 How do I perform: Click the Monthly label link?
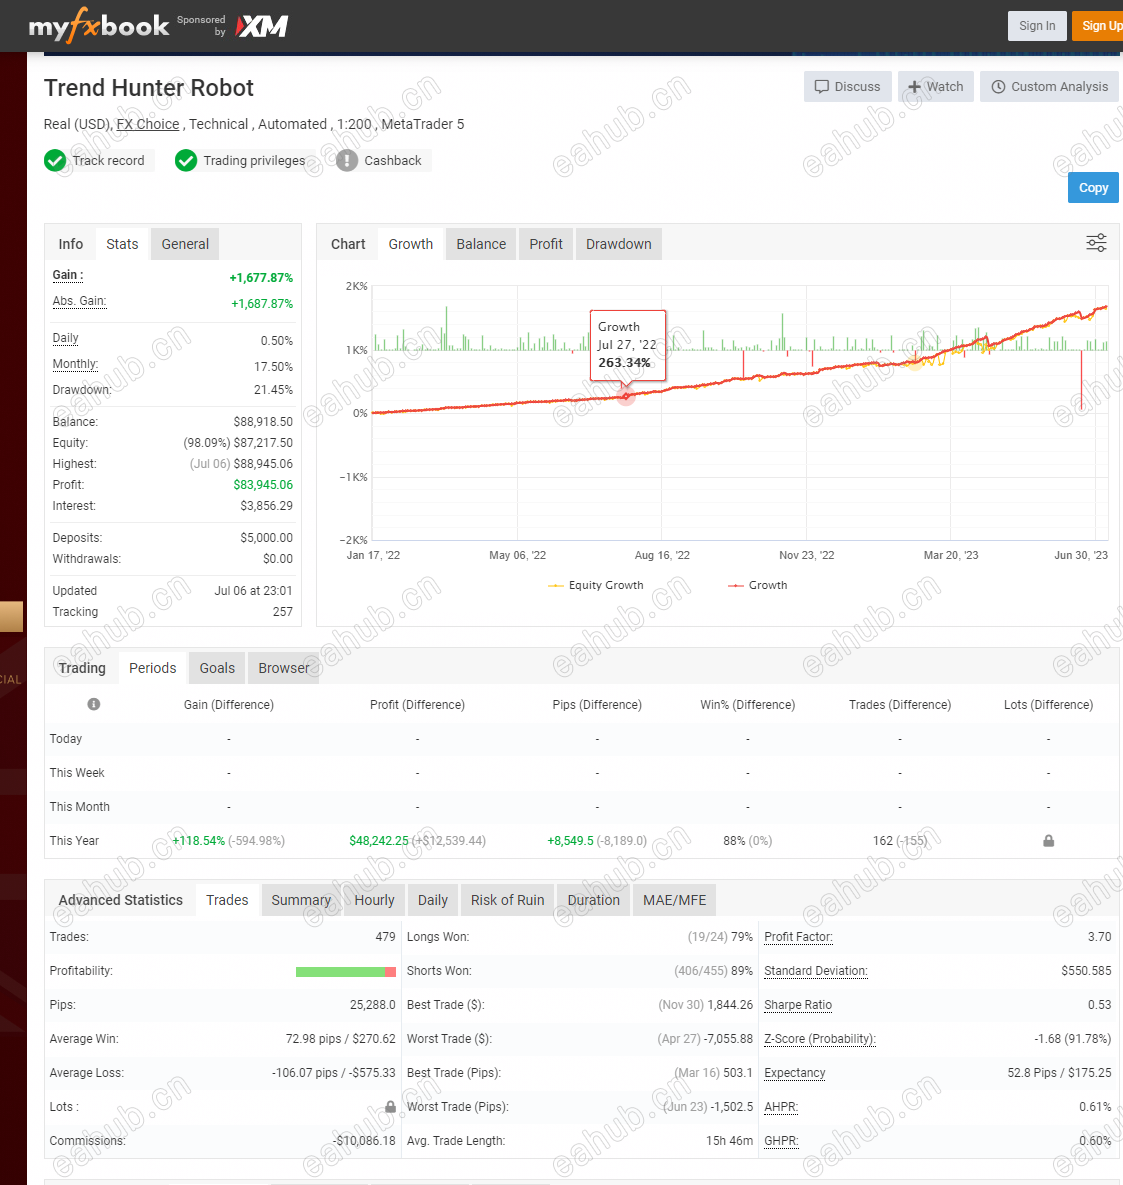point(75,364)
